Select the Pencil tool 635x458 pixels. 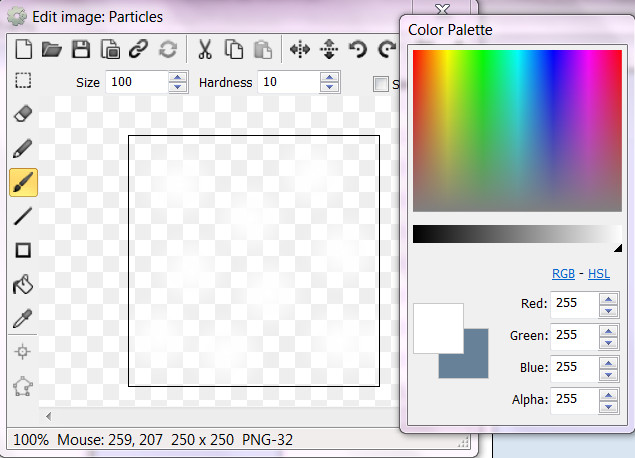pos(24,149)
